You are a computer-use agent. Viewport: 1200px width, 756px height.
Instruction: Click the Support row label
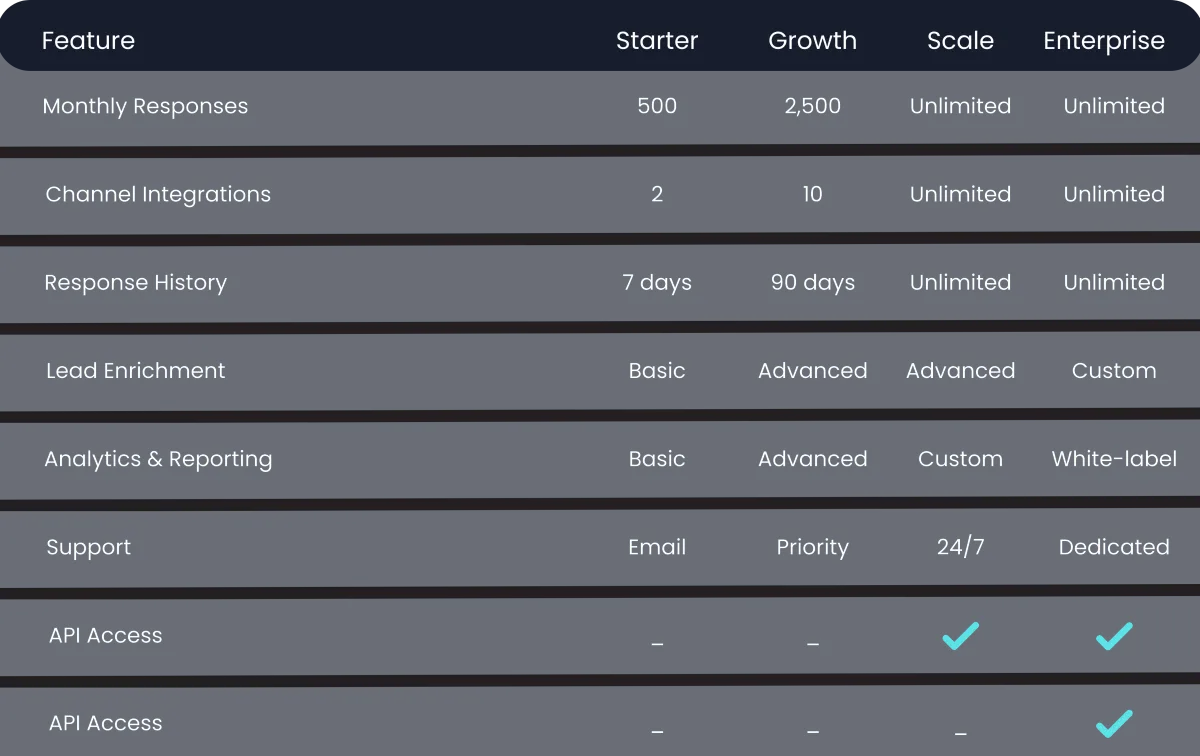(88, 547)
